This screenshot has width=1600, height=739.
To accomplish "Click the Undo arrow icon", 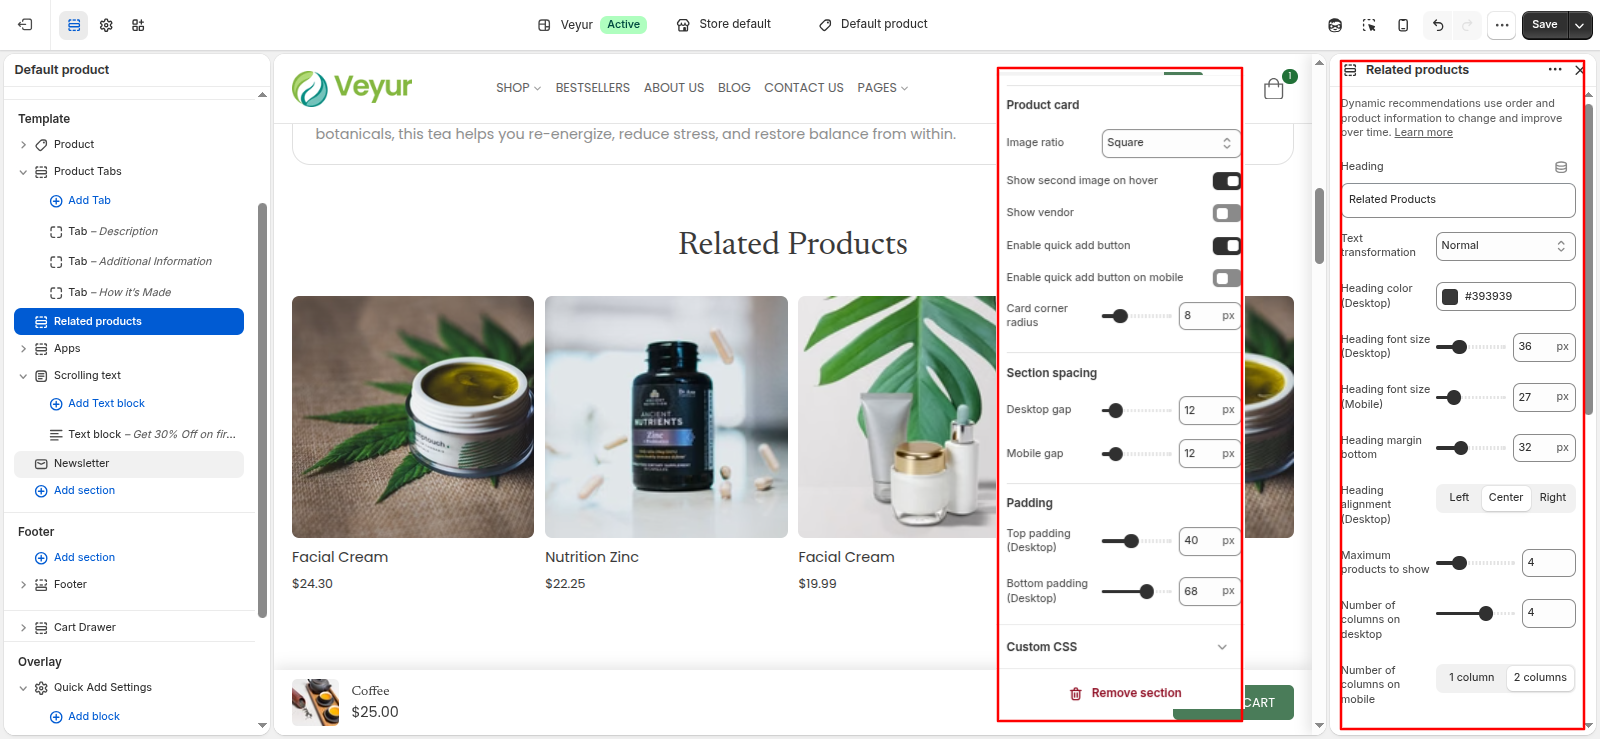I will (x=1438, y=25).
